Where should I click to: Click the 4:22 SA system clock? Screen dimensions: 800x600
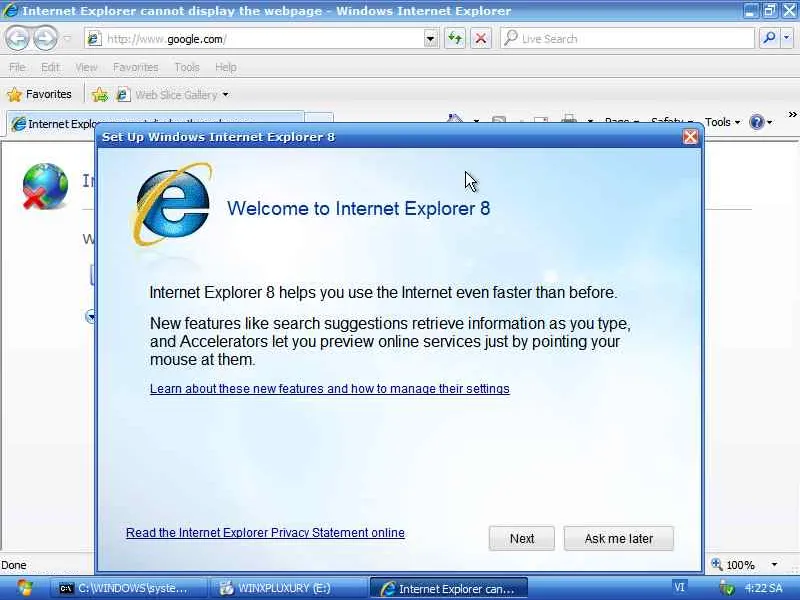(763, 588)
